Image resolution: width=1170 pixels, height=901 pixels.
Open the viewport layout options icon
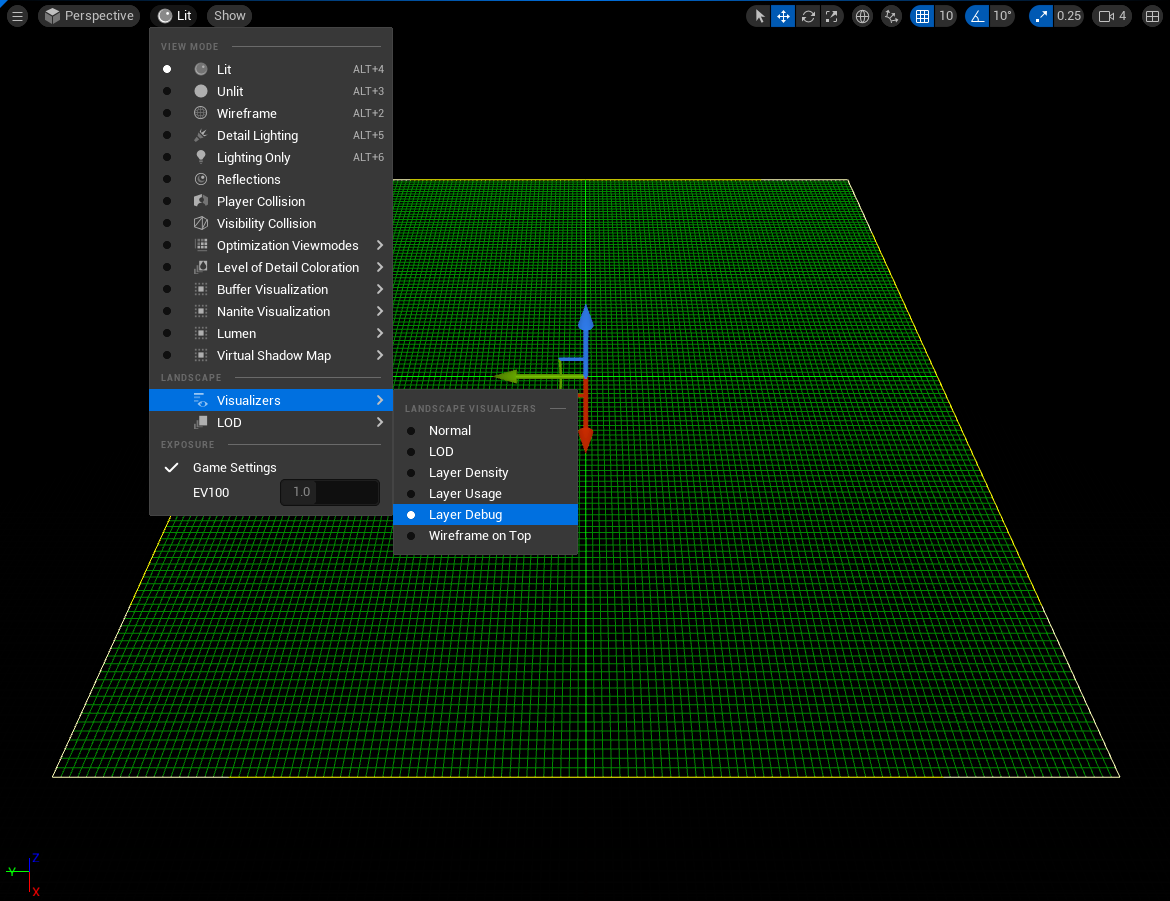pos(1152,15)
